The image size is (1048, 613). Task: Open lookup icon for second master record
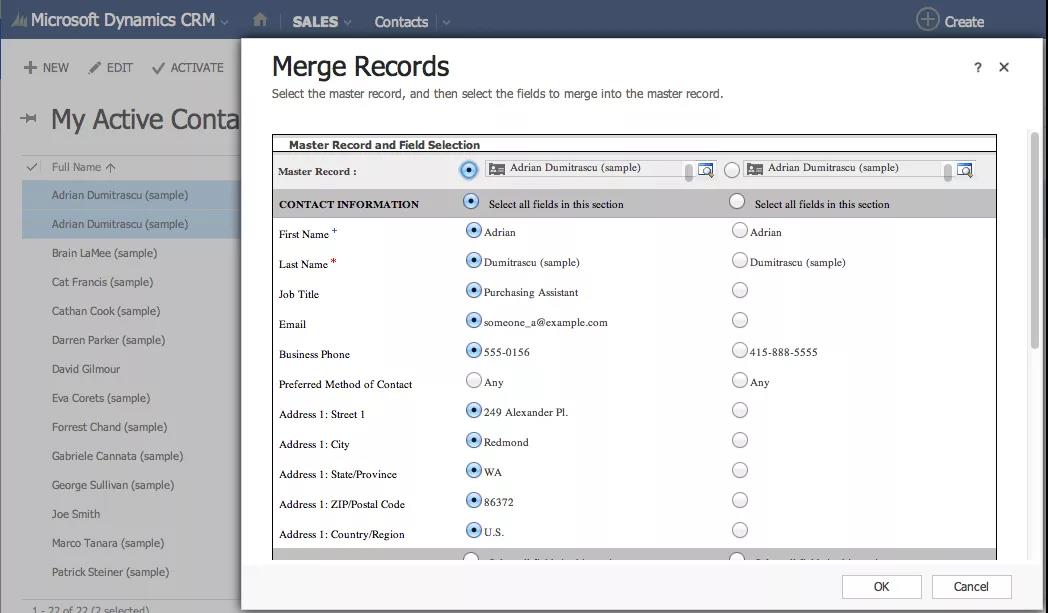coord(964,170)
